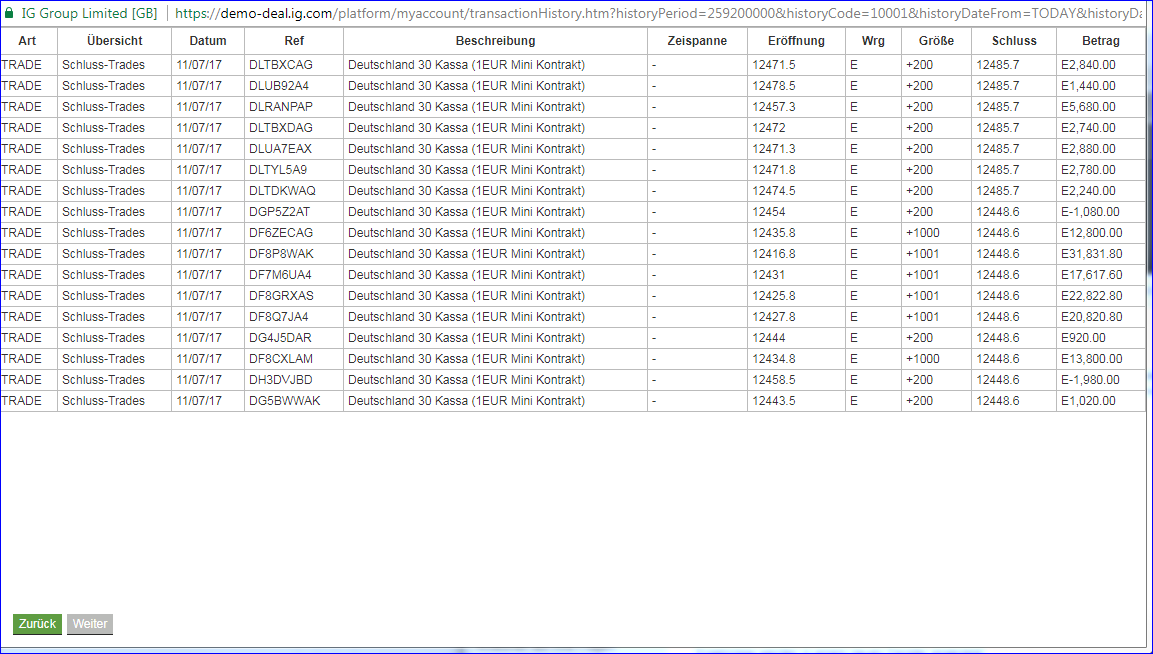Click the Ref column header

(294, 41)
